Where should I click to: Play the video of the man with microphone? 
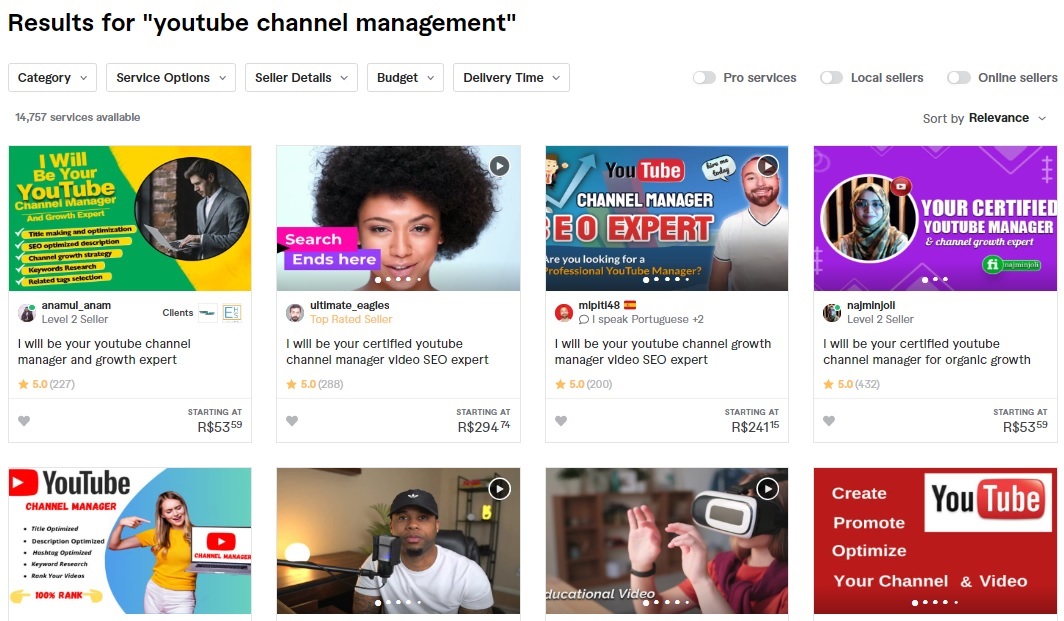(x=499, y=489)
